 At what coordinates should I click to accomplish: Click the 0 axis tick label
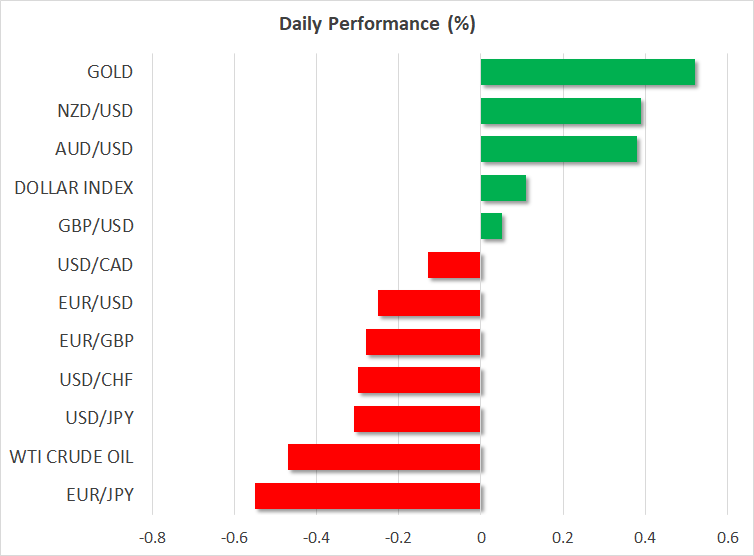click(481, 535)
